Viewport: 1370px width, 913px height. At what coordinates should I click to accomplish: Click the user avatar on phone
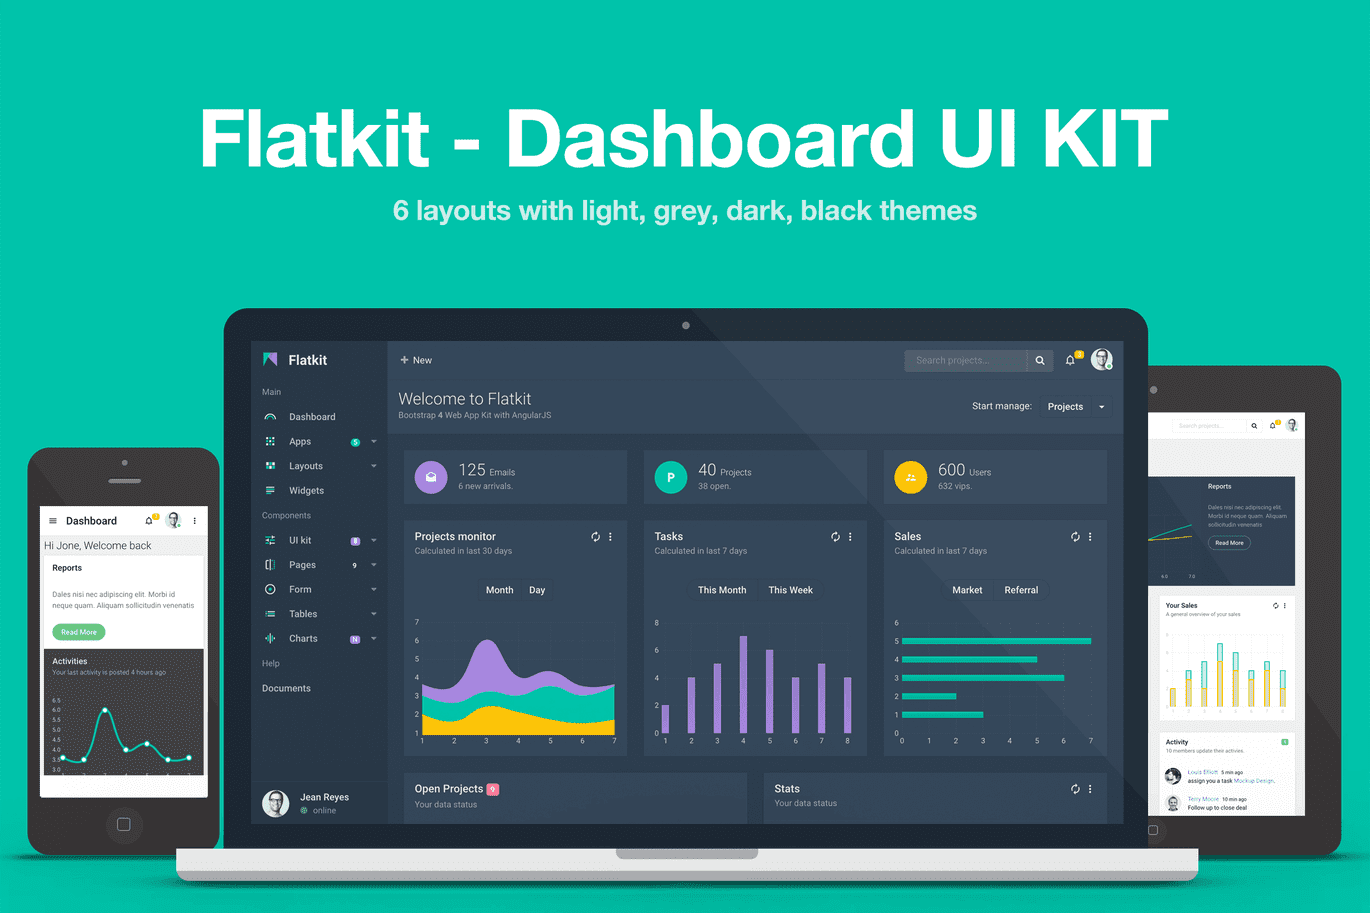173,520
